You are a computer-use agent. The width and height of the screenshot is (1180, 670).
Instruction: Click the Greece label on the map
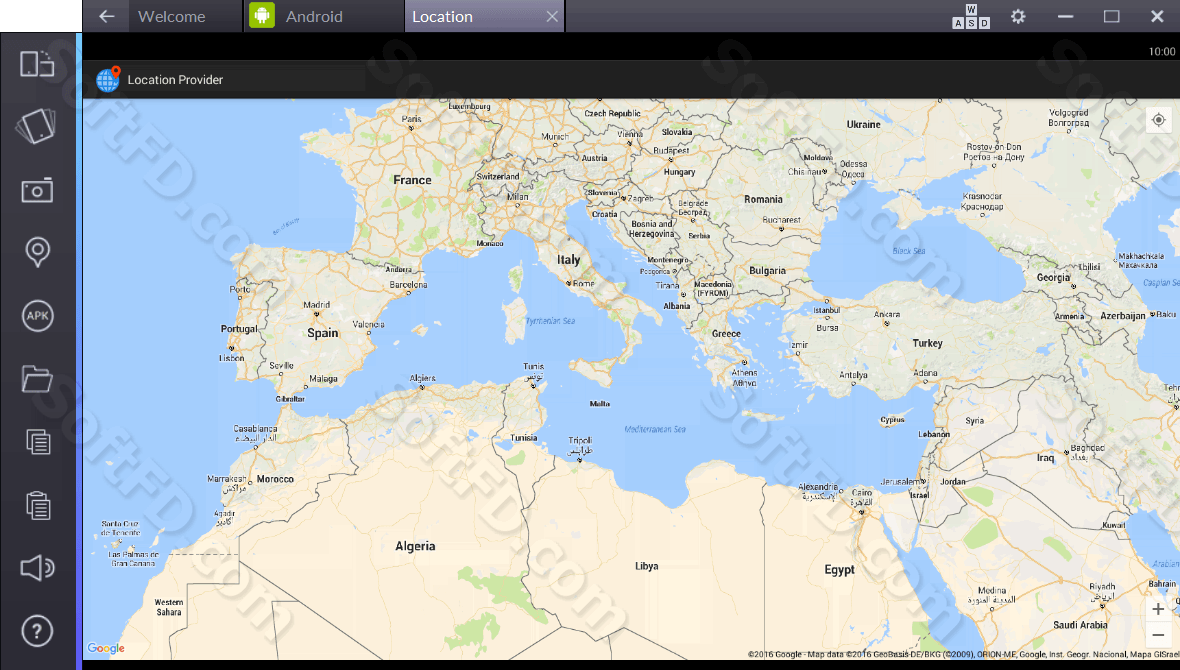pos(726,333)
